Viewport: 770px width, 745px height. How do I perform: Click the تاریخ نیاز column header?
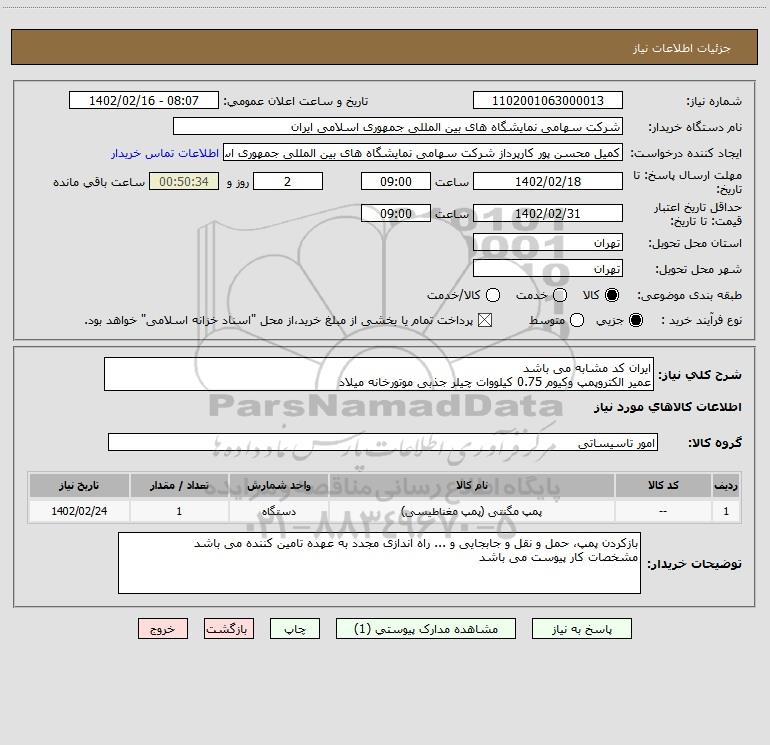79,485
